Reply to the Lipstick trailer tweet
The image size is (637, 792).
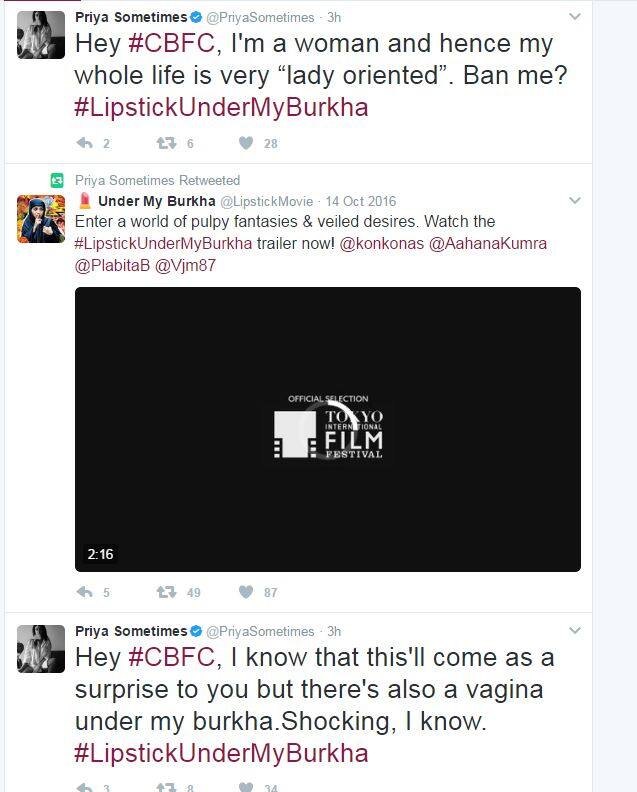click(x=84, y=592)
